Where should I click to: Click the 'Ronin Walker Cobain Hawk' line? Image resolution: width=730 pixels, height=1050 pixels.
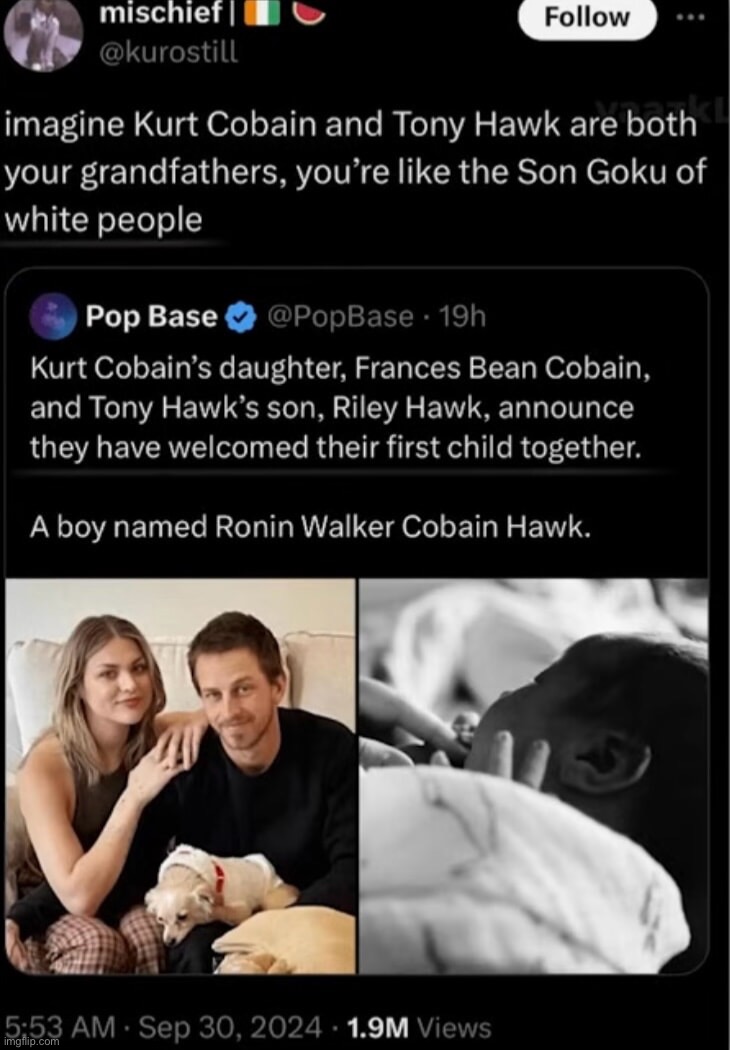coord(310,527)
